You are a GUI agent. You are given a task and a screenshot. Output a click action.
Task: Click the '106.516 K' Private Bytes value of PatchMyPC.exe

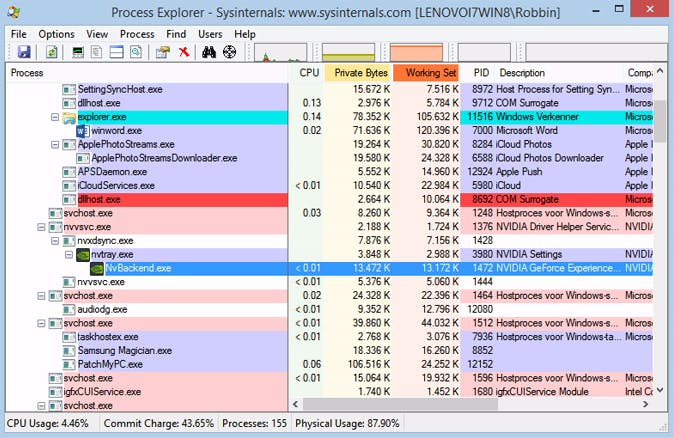point(369,364)
